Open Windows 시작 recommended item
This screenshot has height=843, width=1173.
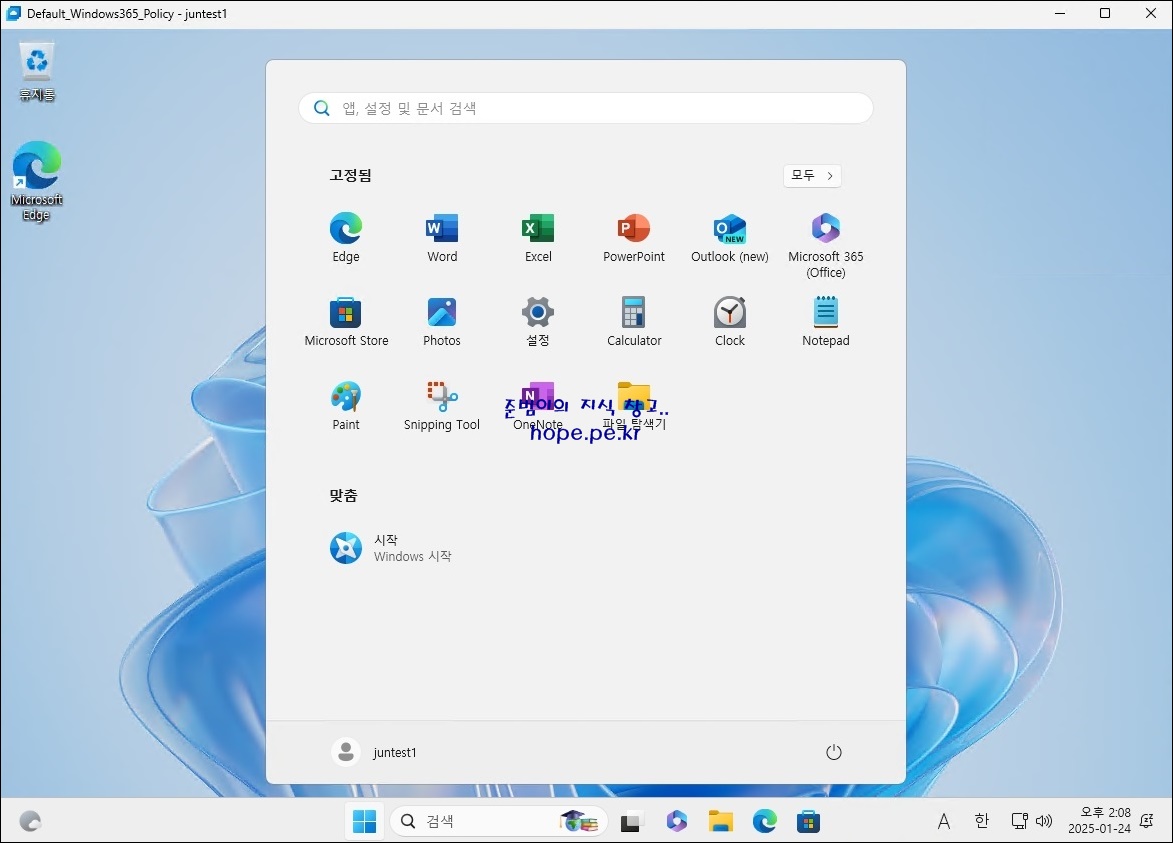click(391, 548)
